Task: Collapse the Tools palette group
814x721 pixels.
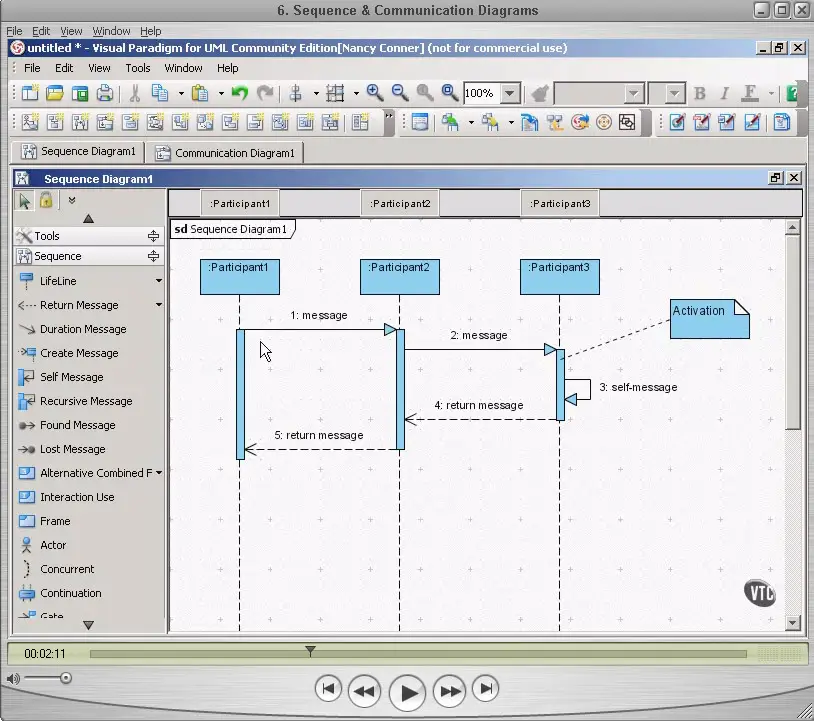Action: point(153,236)
